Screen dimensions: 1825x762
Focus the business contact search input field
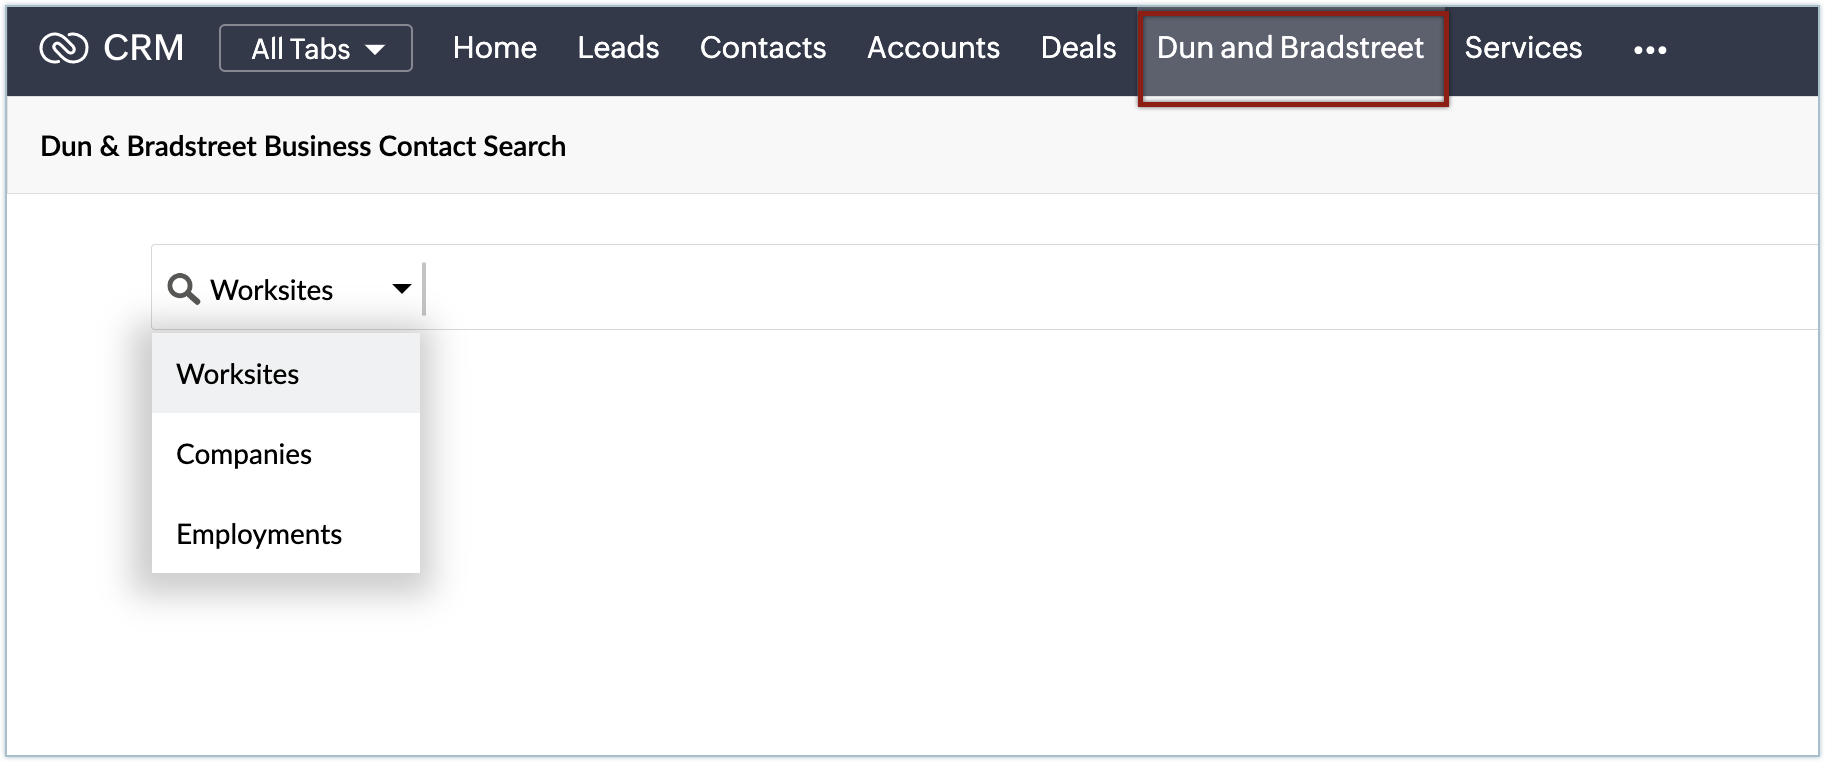[1100, 289]
